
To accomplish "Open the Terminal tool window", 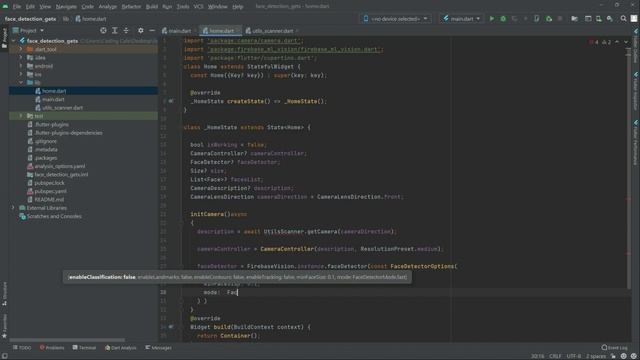I will coord(84,348).
